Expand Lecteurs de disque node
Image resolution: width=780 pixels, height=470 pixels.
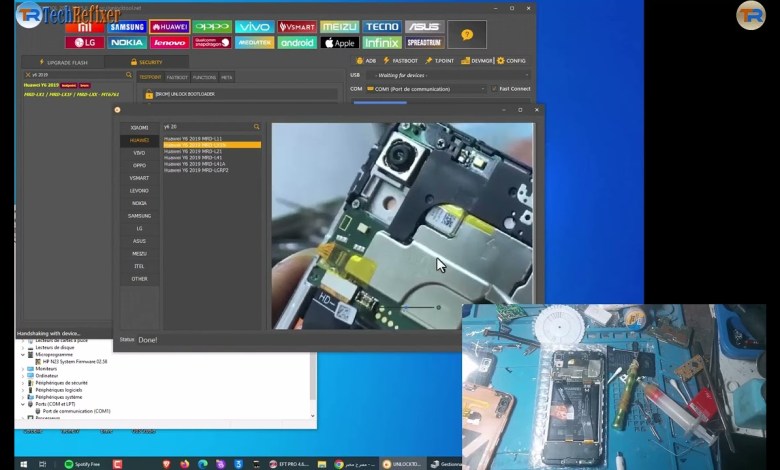(23, 348)
